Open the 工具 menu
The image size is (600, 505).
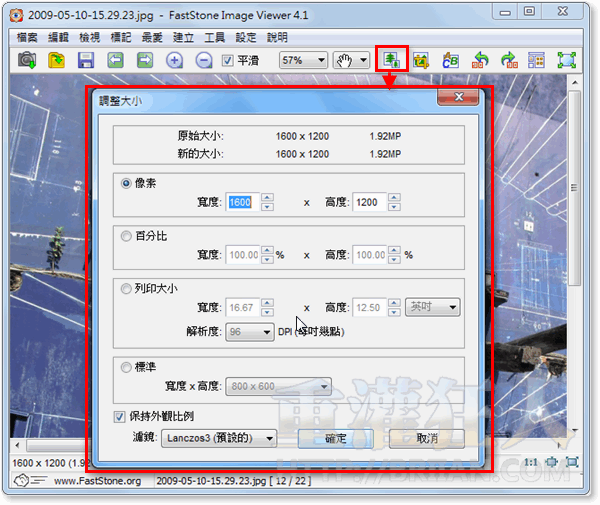pos(214,36)
